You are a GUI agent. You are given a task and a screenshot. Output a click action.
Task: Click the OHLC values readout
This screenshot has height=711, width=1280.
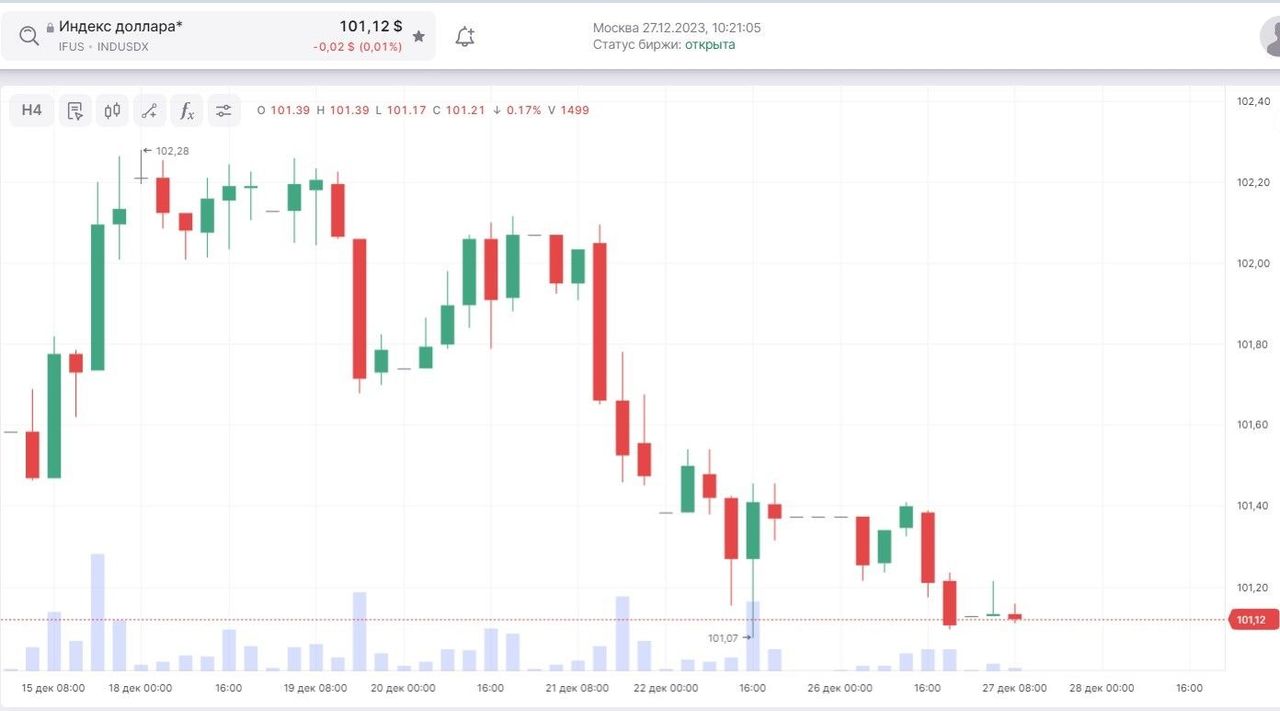423,110
